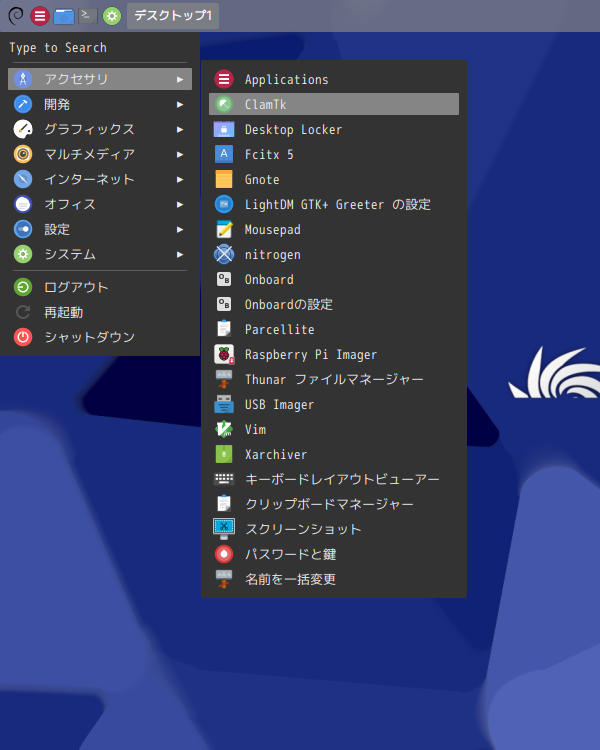Launch Desktop Locker
The image size is (600, 750).
point(334,129)
